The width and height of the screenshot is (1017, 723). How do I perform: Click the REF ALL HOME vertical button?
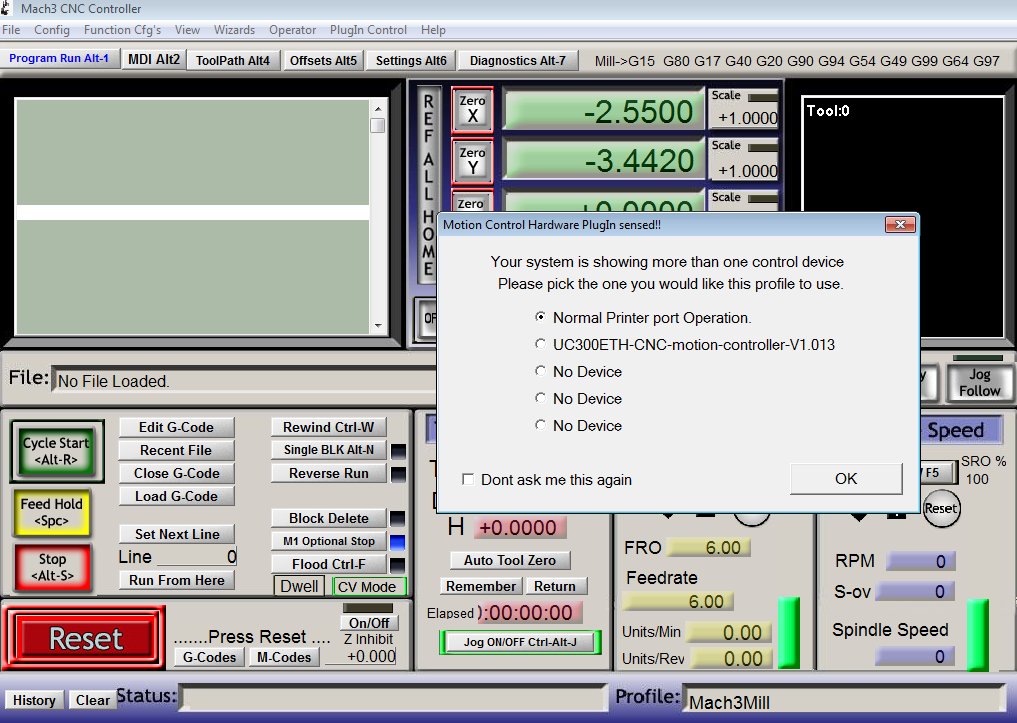tap(428, 185)
